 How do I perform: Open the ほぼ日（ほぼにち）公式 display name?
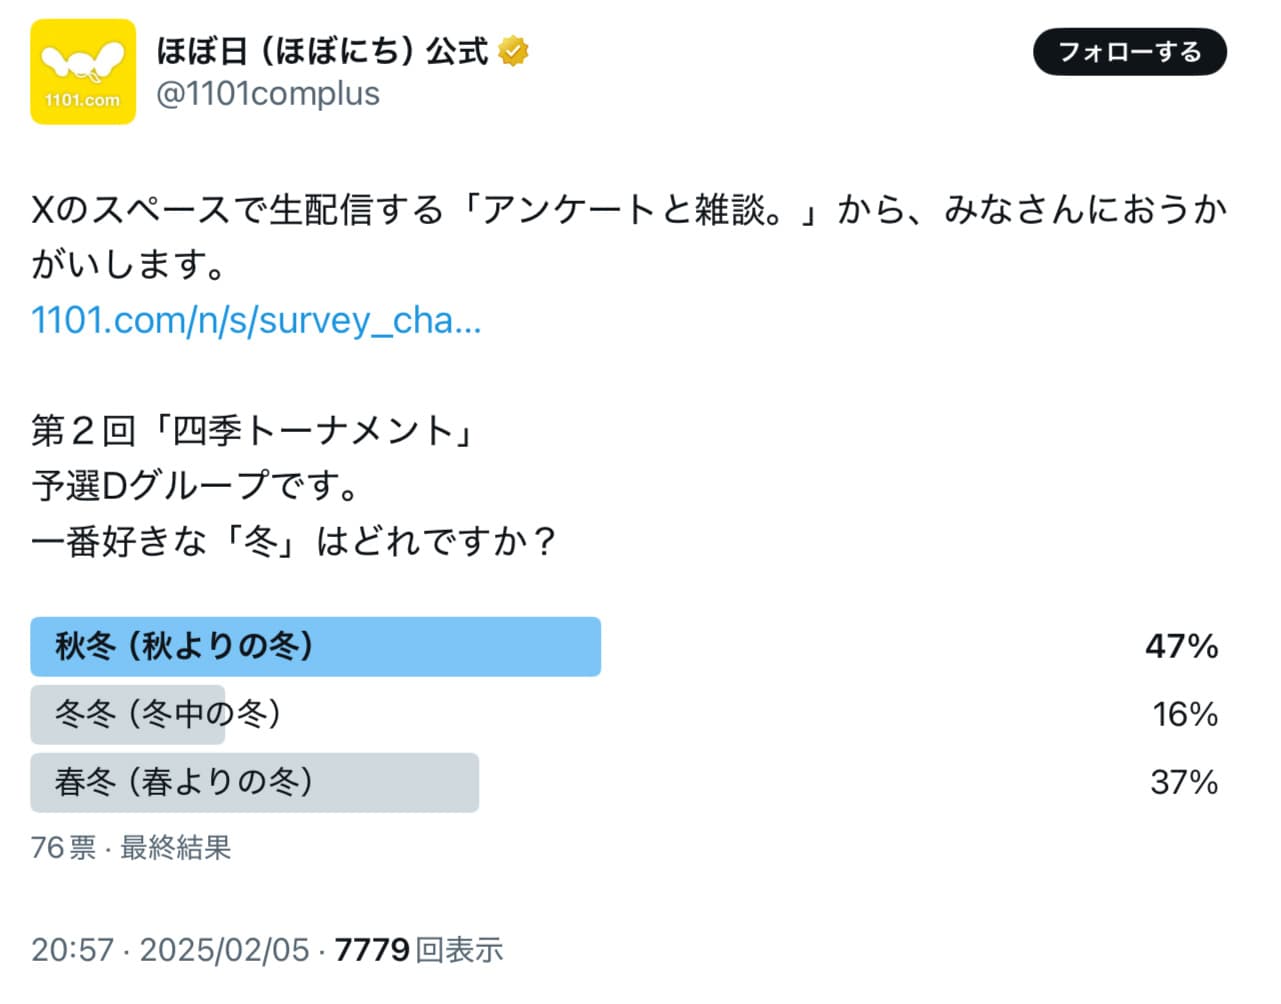coord(322,51)
